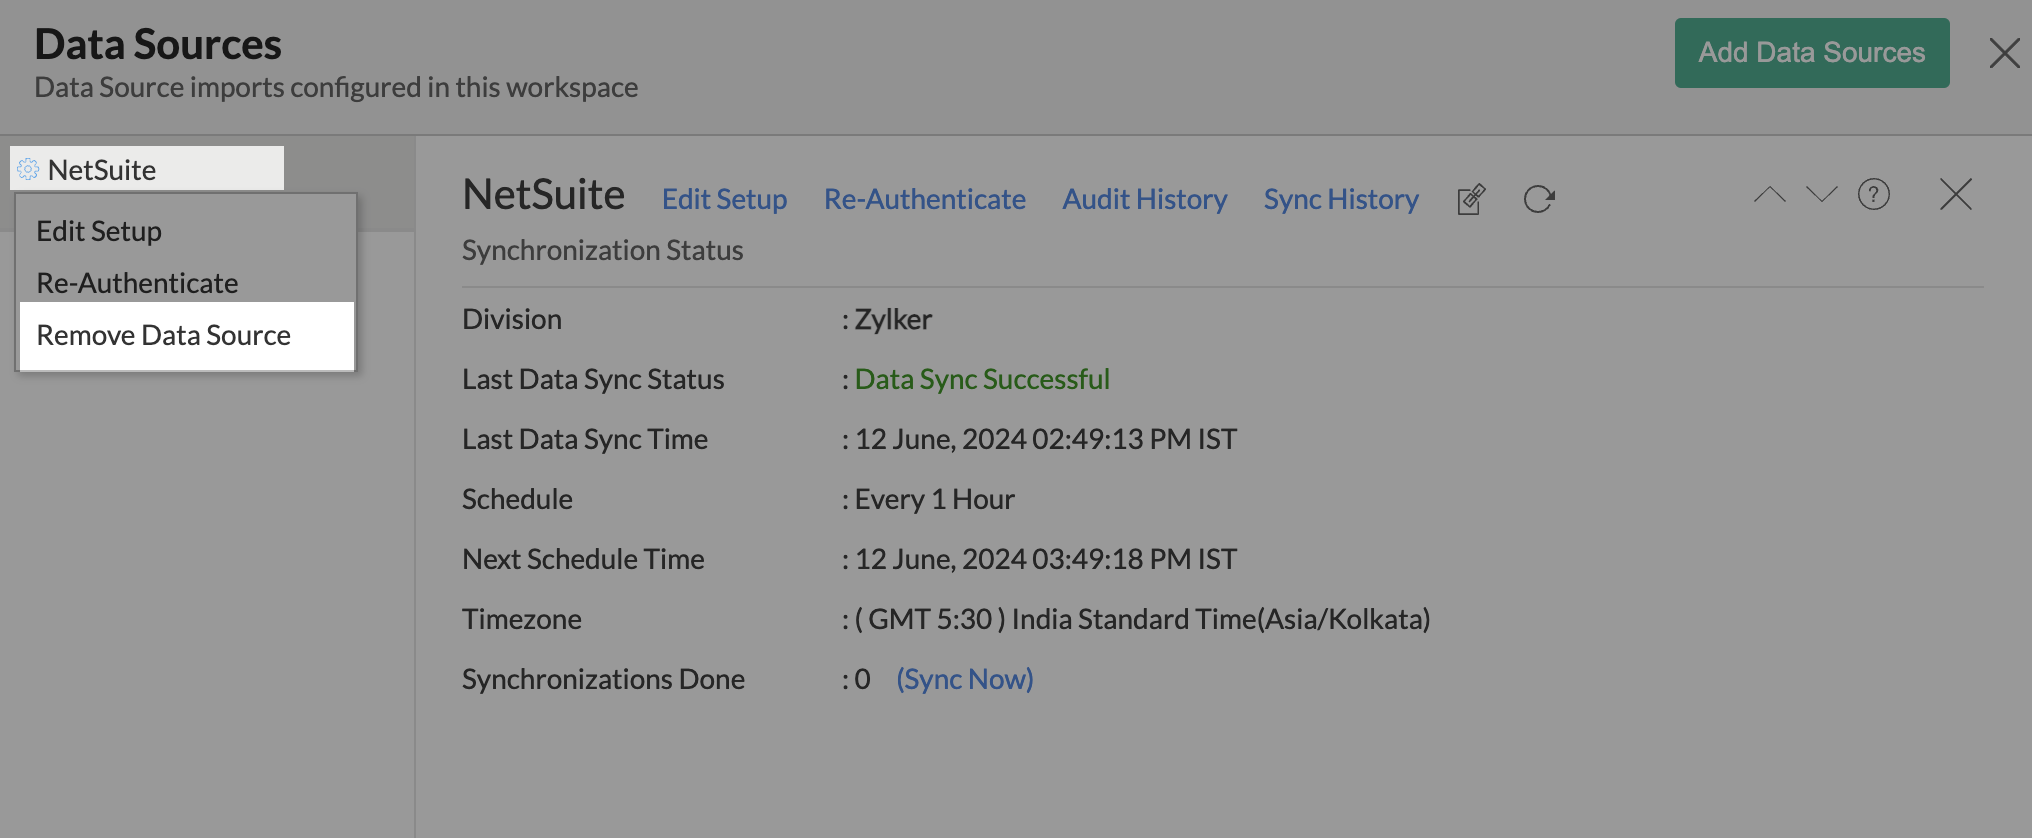Image resolution: width=2032 pixels, height=838 pixels.
Task: Click the (Sync Now) link
Action: (x=964, y=679)
